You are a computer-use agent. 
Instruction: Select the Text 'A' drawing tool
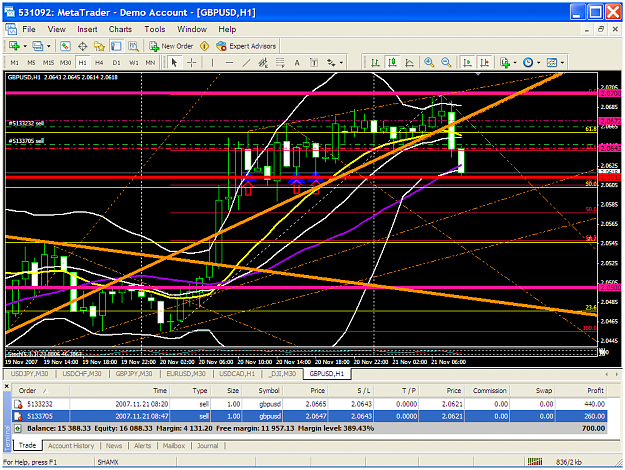297,63
